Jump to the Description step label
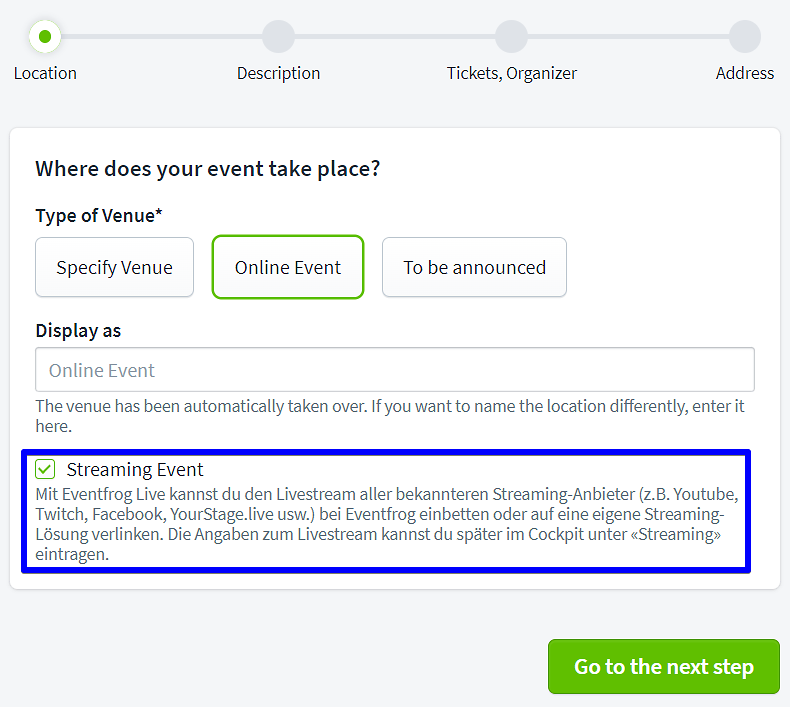This screenshot has height=707, width=790. (278, 73)
